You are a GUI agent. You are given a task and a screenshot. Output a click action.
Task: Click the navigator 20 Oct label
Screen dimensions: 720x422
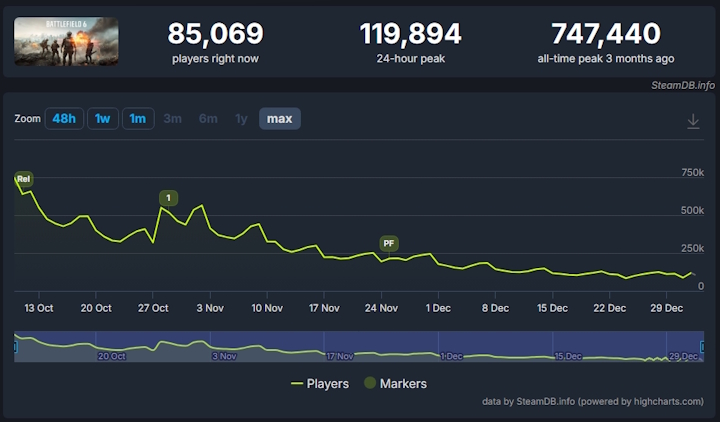[112, 356]
